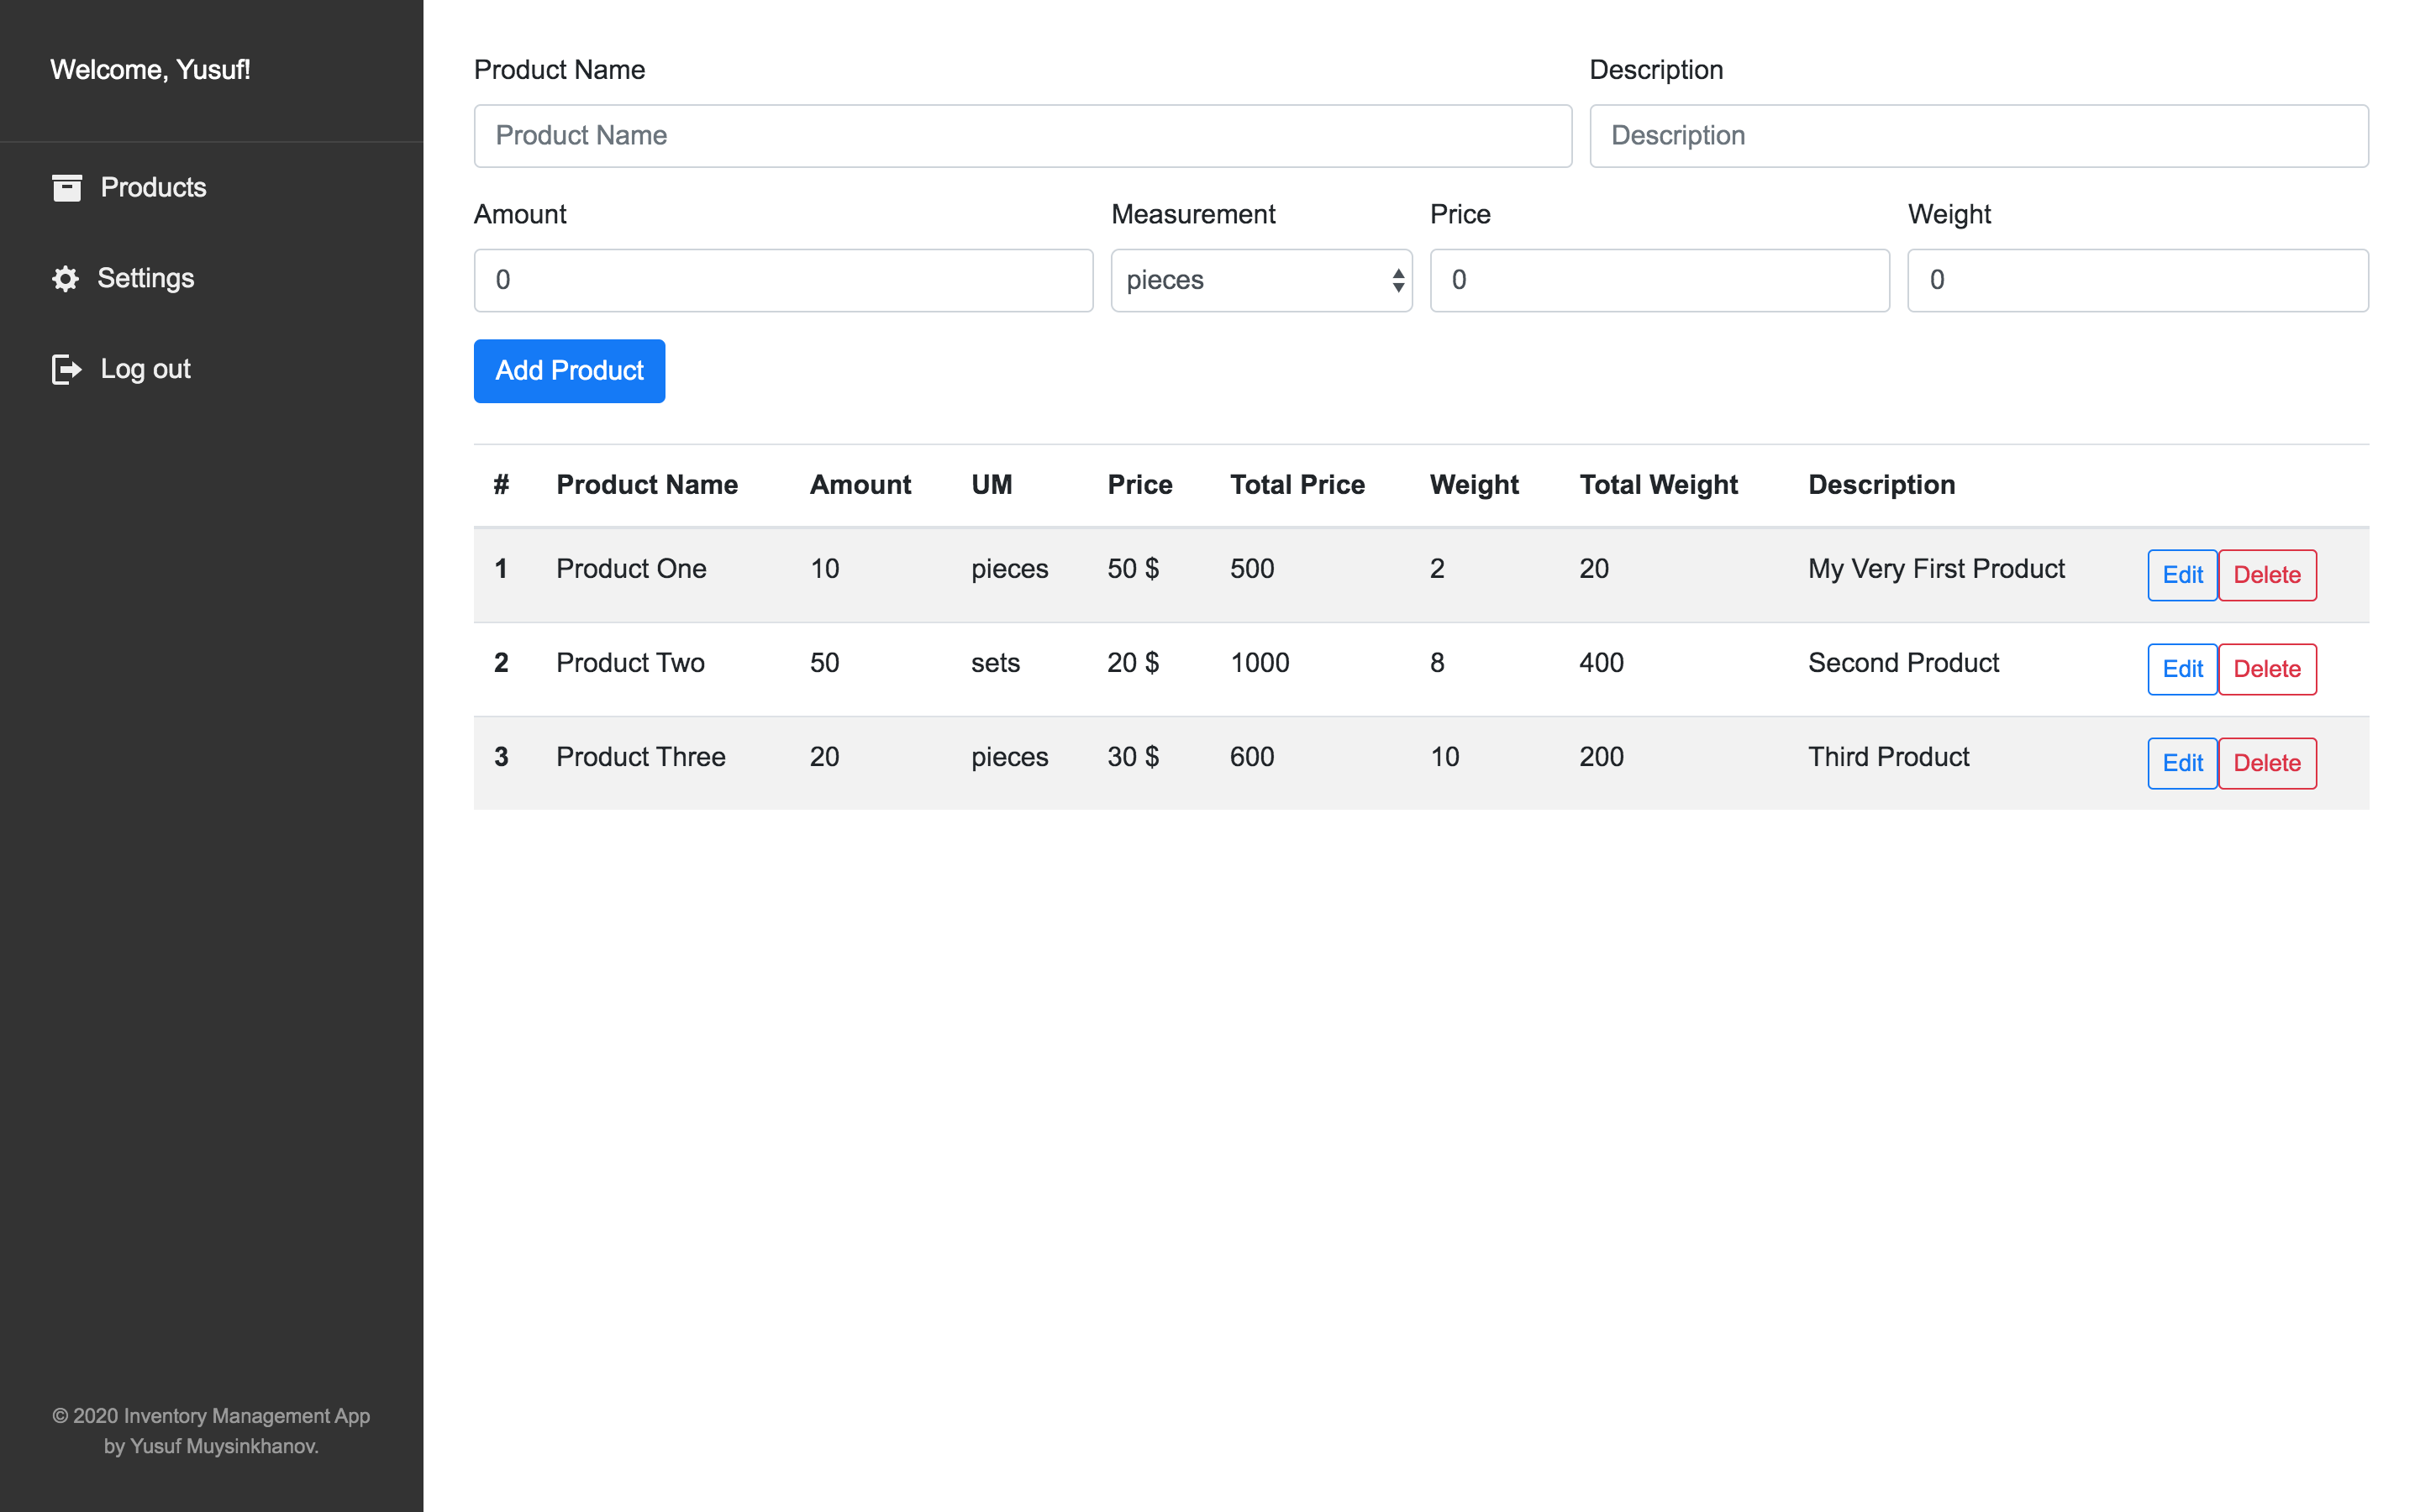Image resolution: width=2420 pixels, height=1512 pixels.
Task: Click Edit button for Product Two
Action: (2181, 667)
